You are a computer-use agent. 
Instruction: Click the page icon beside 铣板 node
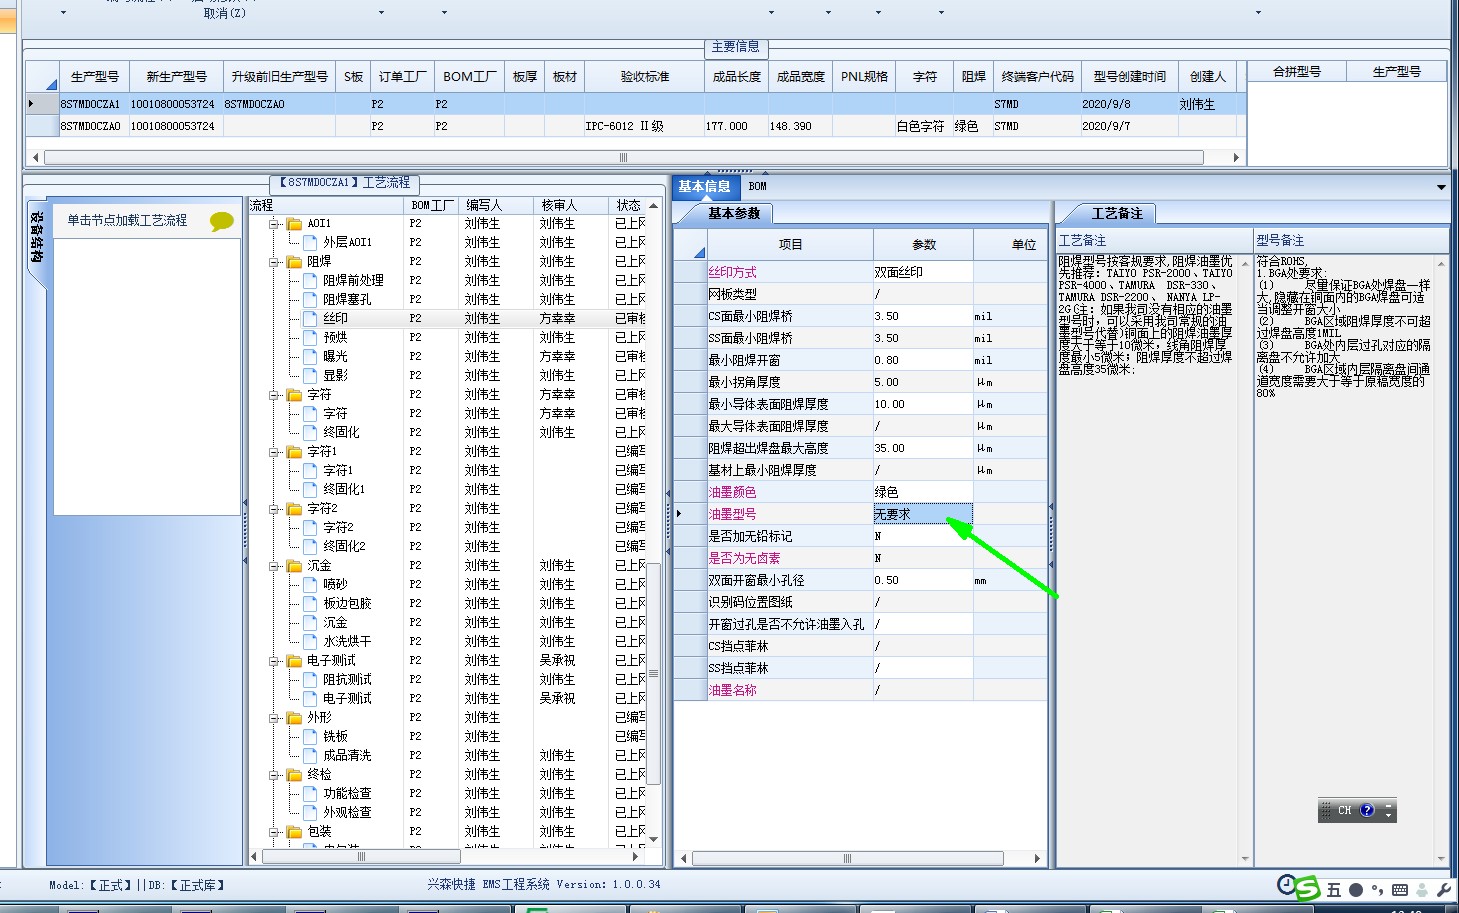point(310,736)
